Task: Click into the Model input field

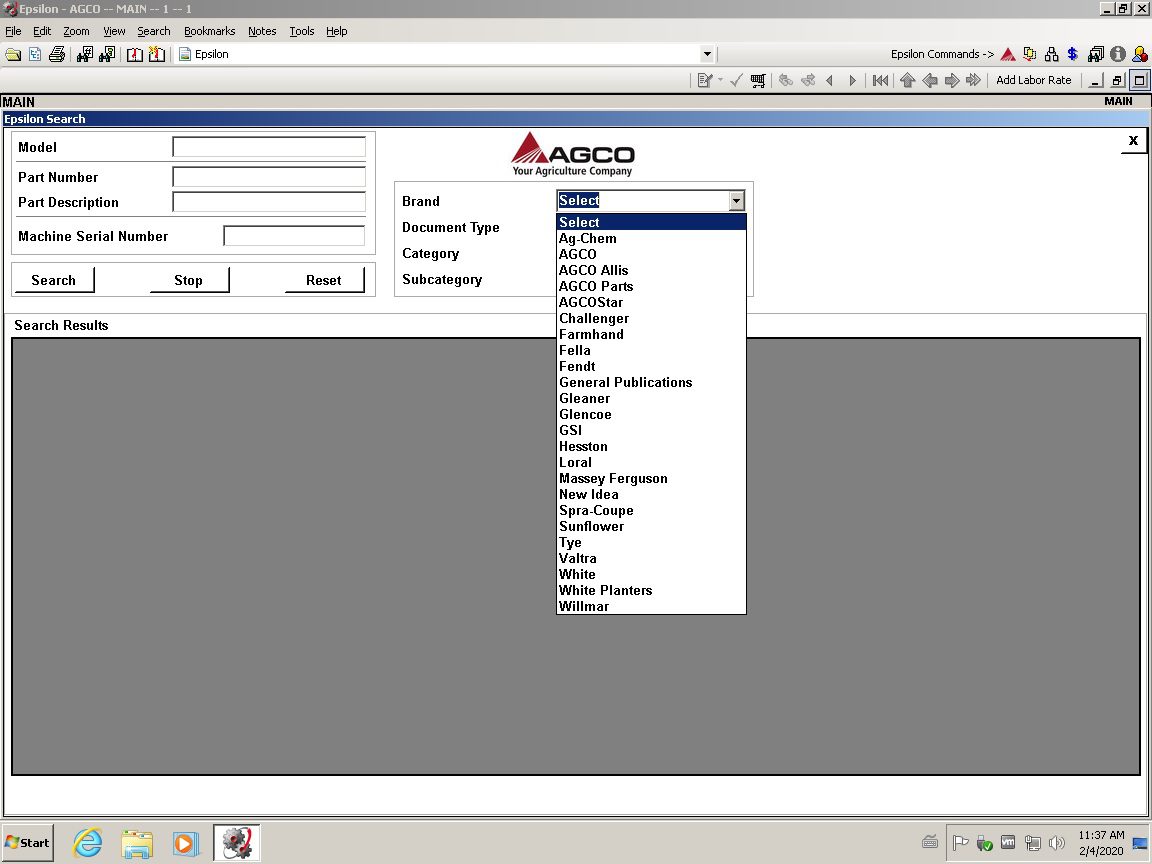Action: (269, 147)
